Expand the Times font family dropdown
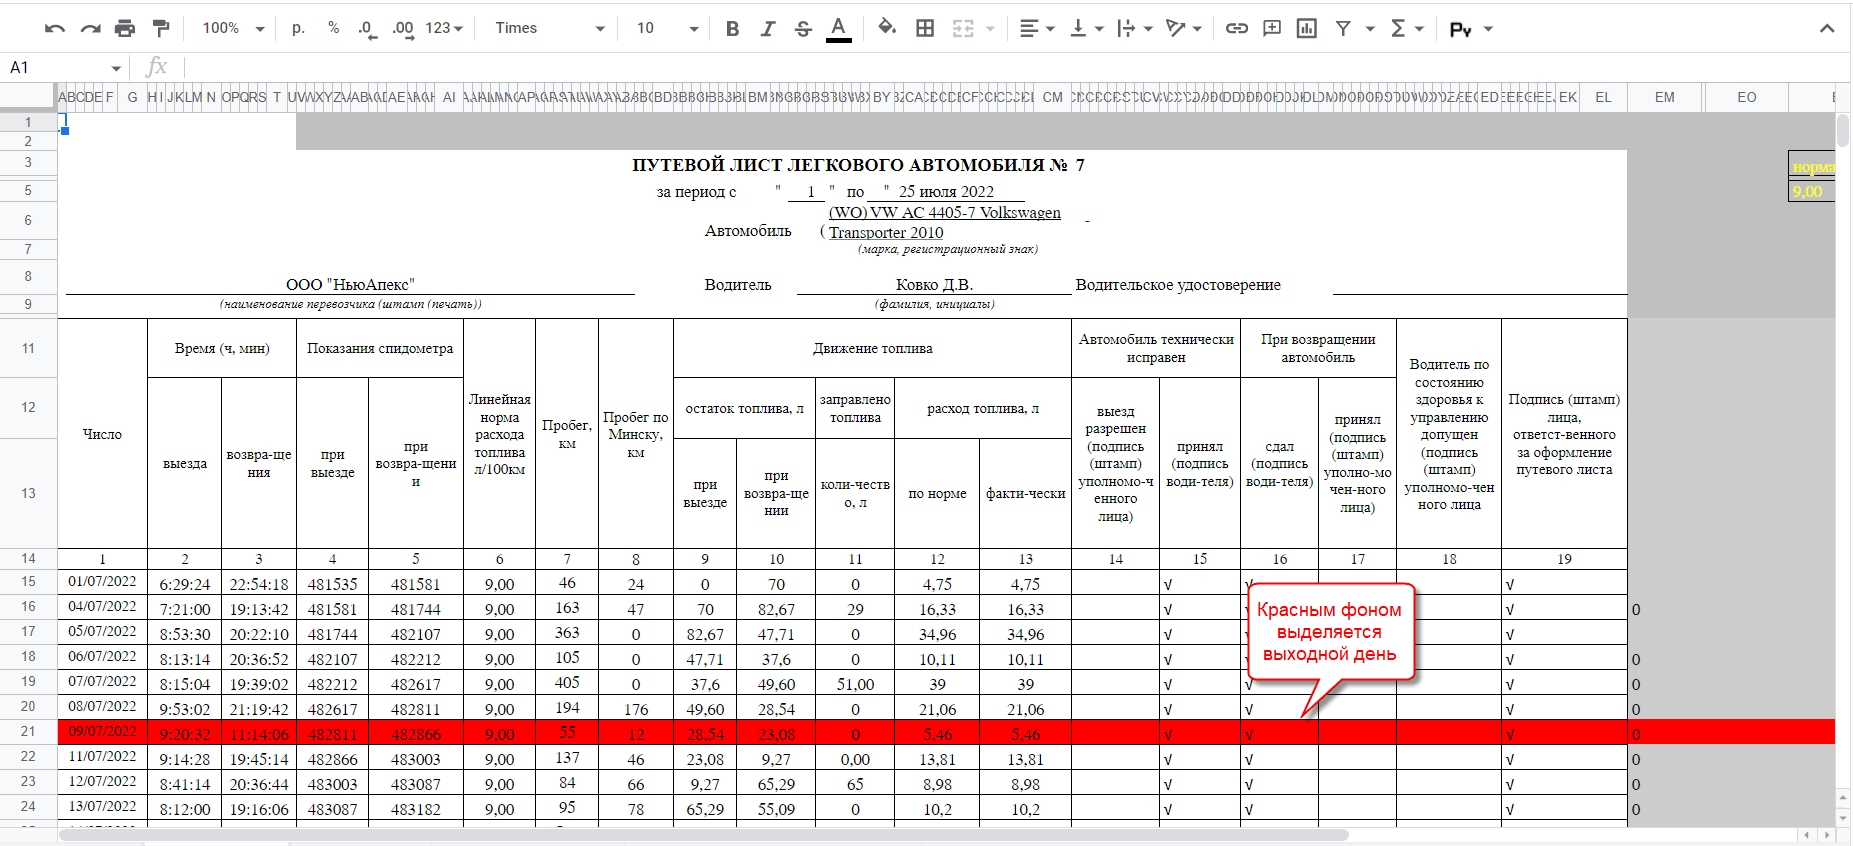Viewport: 1853px width, 846px height. point(550,28)
